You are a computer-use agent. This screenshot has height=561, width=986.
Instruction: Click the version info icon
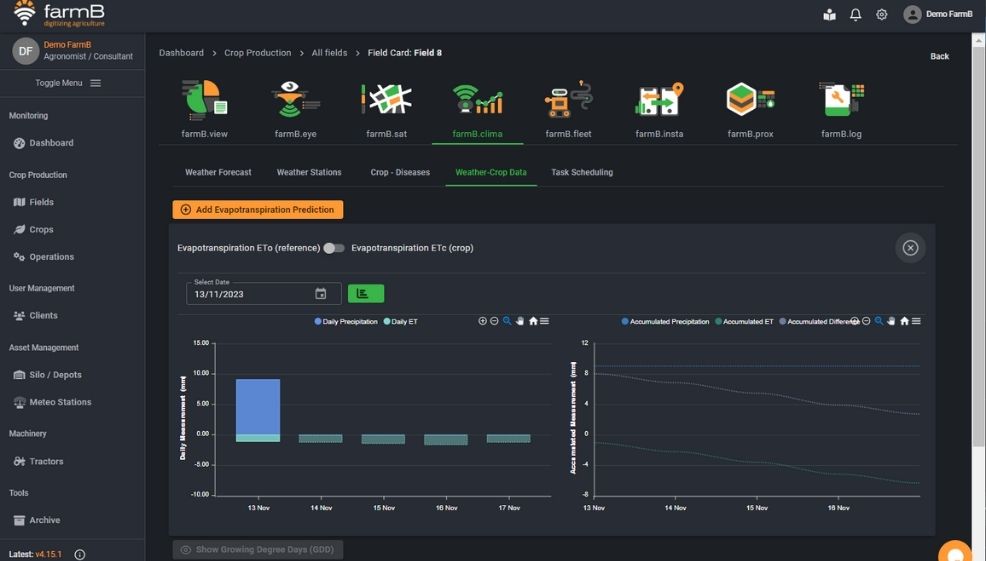(x=80, y=554)
